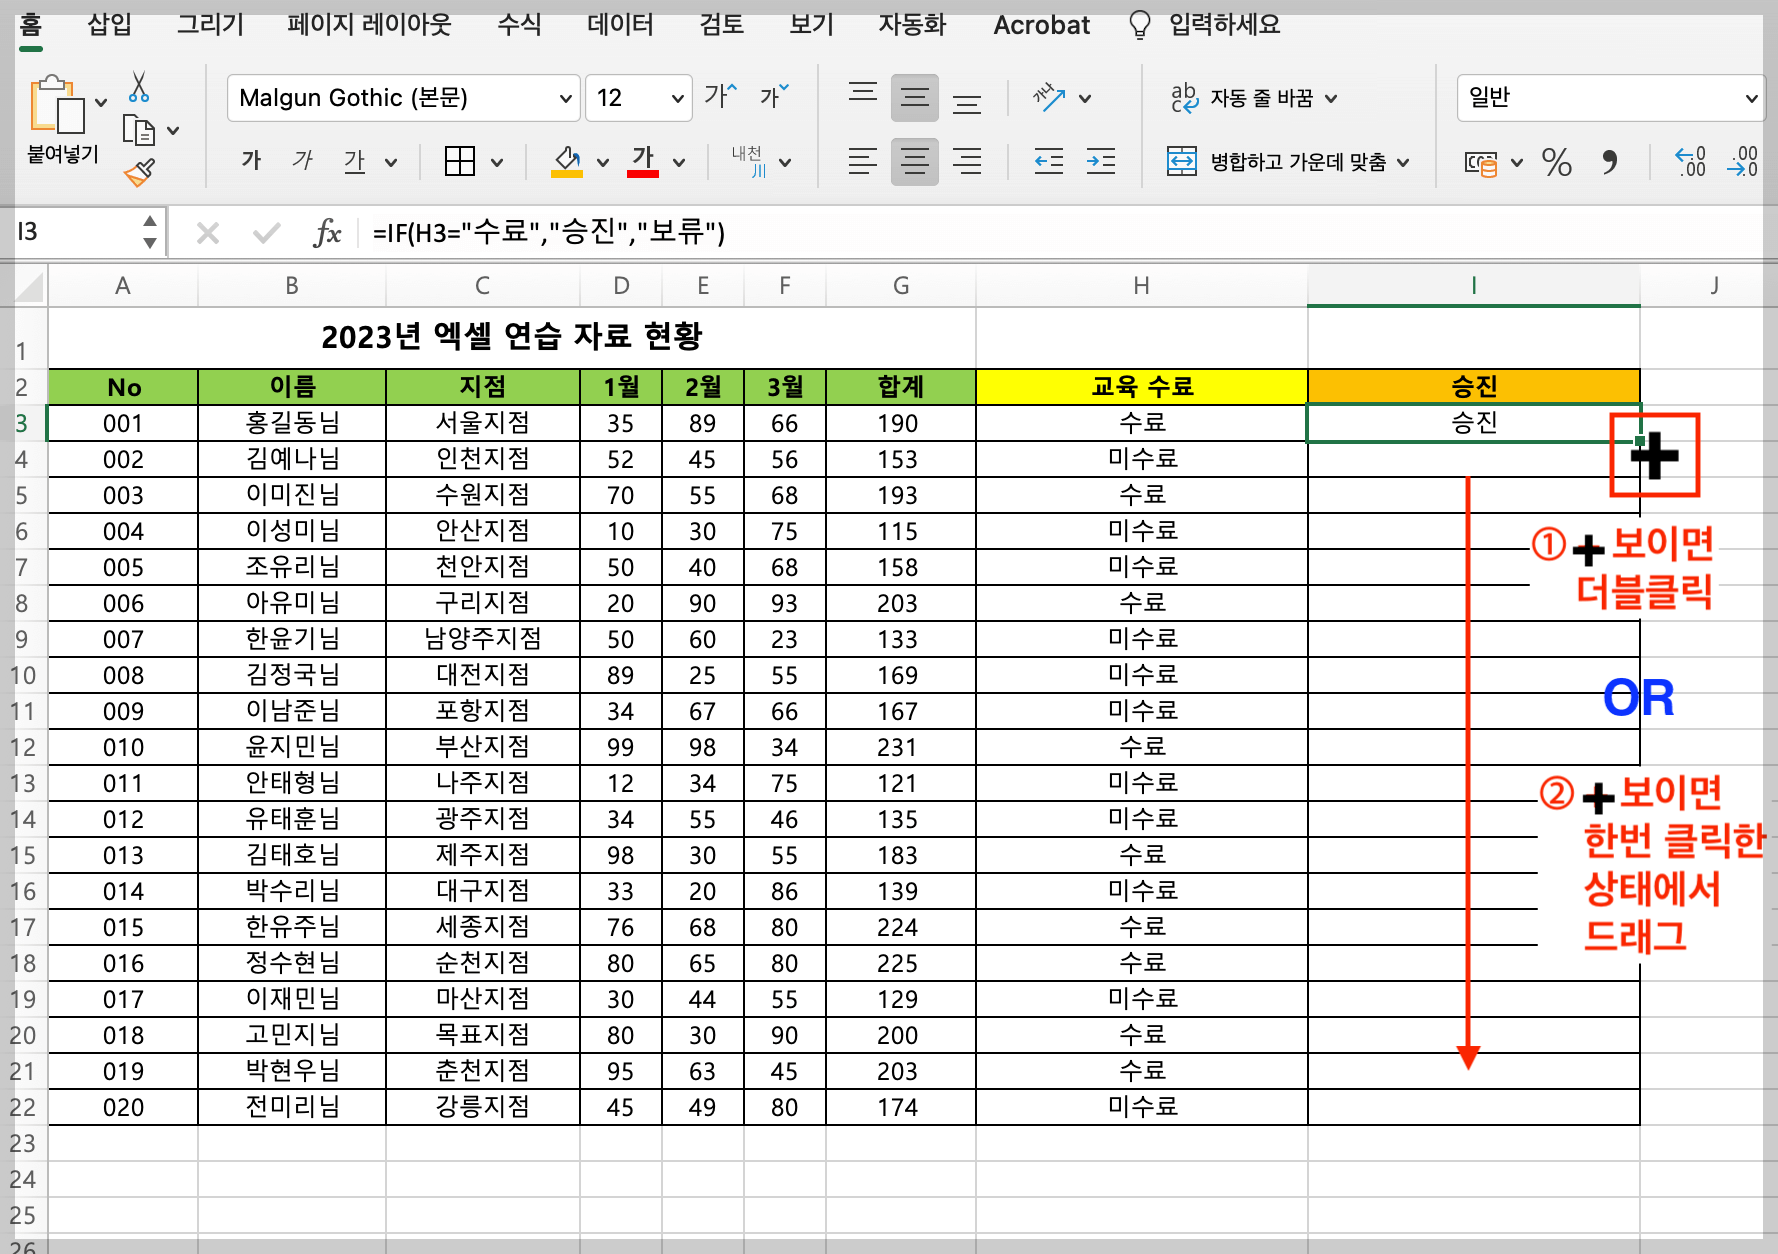The image size is (1778, 1254).
Task: Toggle underline formatting
Action: pos(356,161)
